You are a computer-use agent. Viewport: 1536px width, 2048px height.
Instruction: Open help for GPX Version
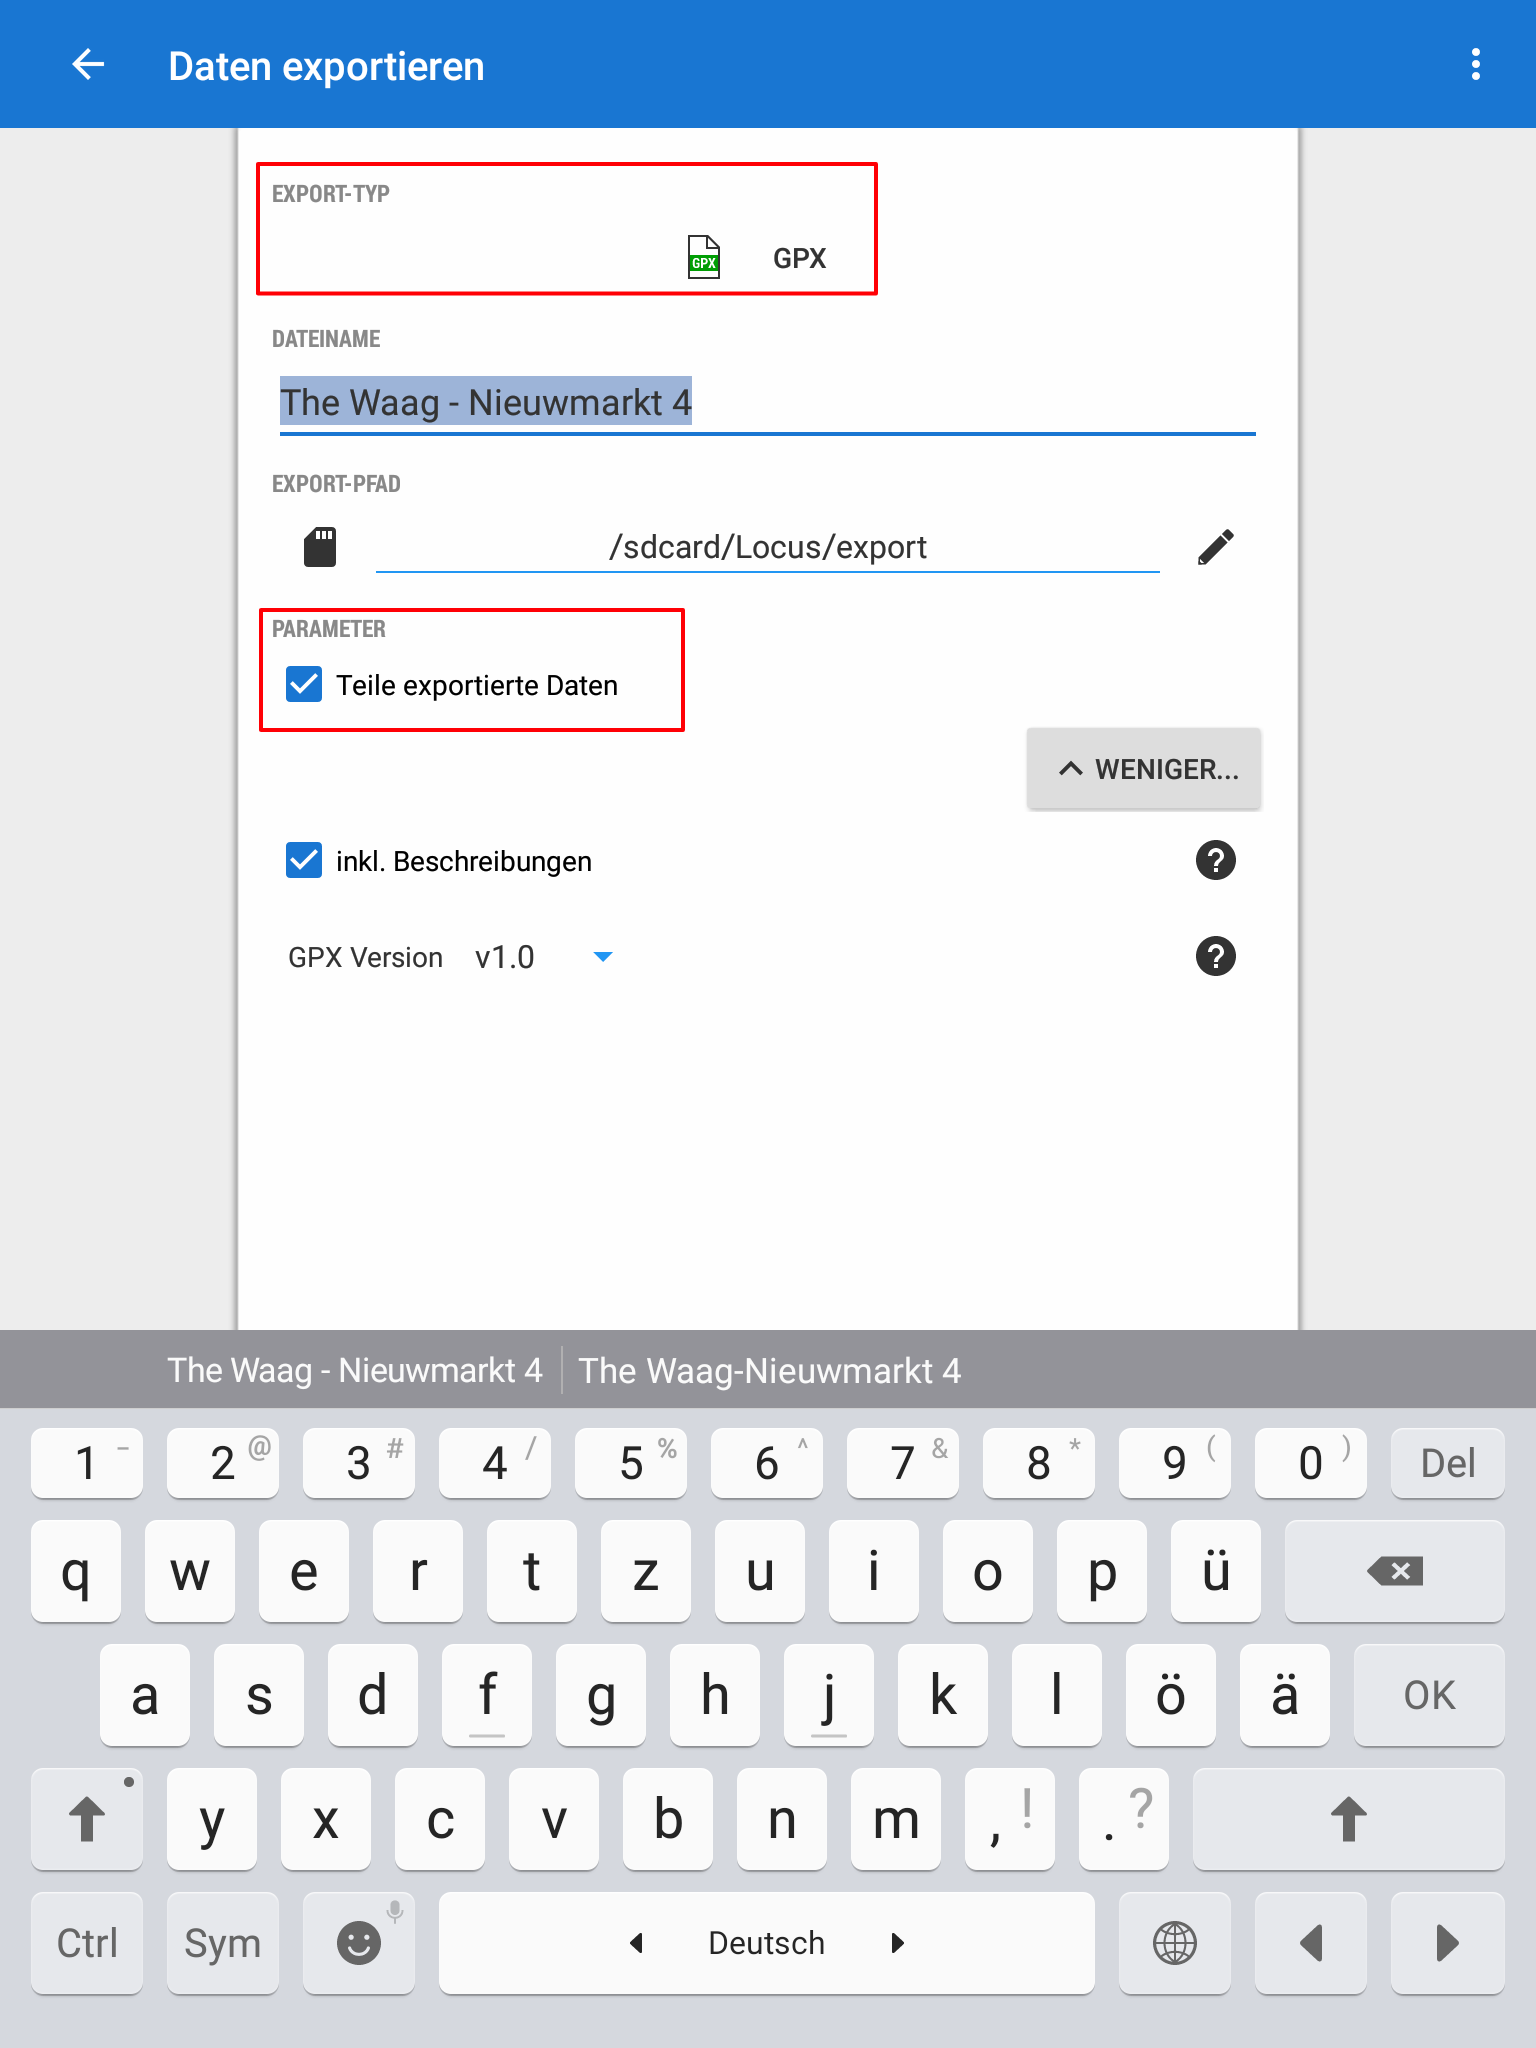1215,956
